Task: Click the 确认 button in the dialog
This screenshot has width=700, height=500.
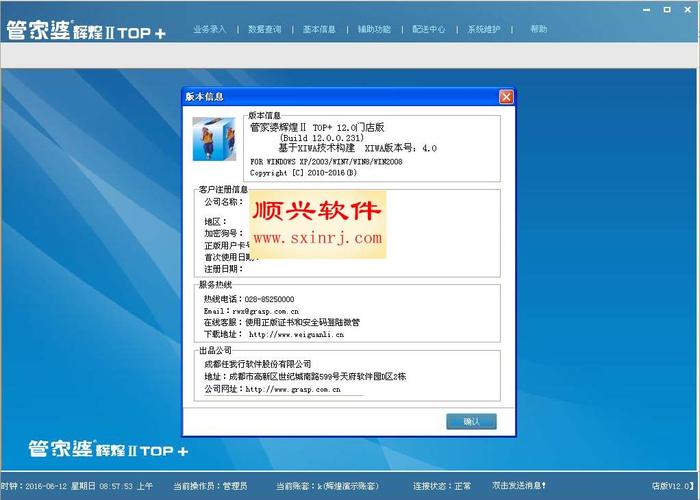Action: pyautogui.click(x=471, y=421)
